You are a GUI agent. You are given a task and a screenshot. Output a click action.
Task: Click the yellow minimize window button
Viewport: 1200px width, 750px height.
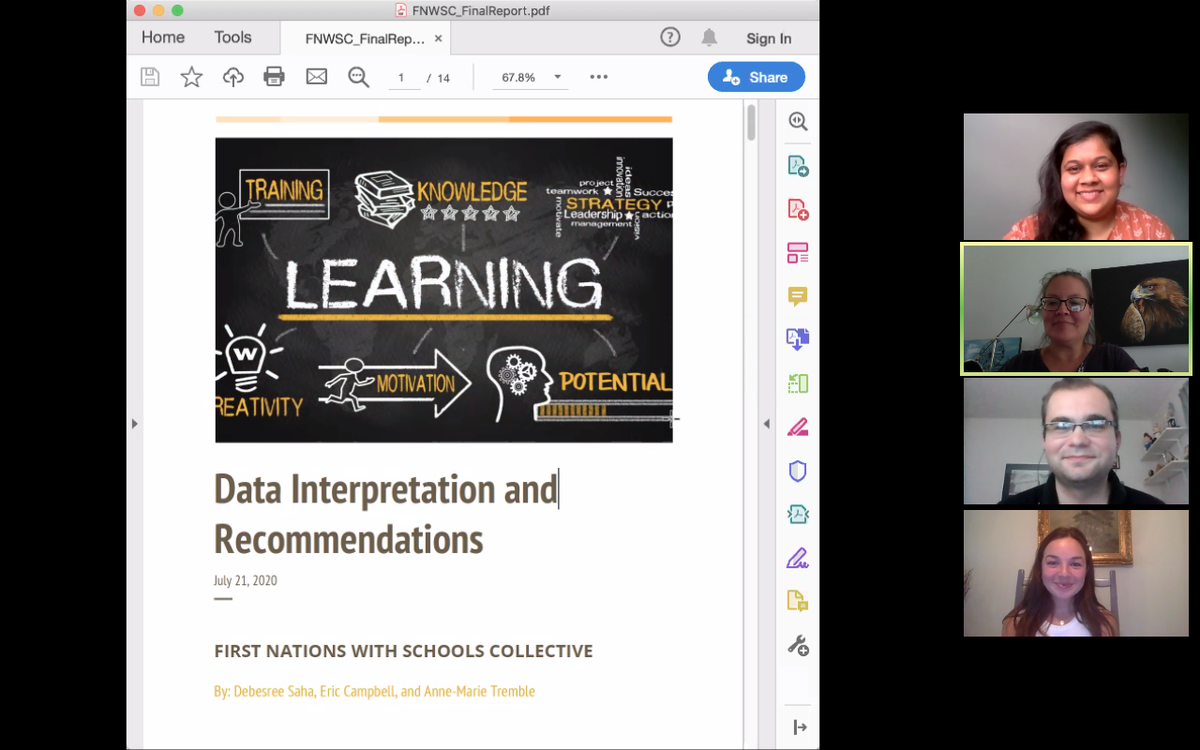[x=158, y=10]
